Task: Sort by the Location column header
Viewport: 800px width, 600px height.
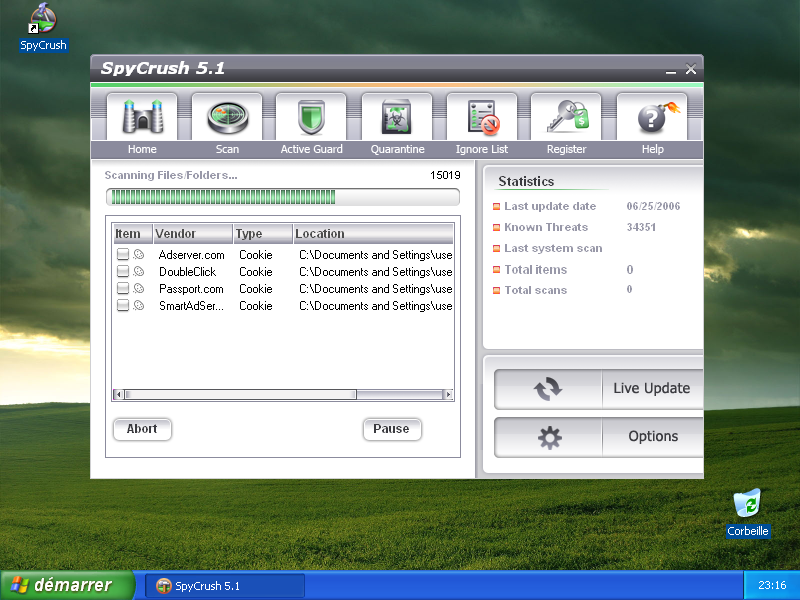Action: pos(373,234)
